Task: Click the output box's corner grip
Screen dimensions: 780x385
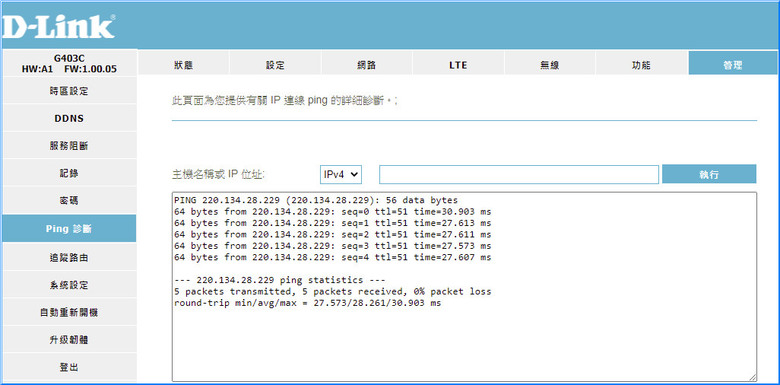Action: point(752,378)
